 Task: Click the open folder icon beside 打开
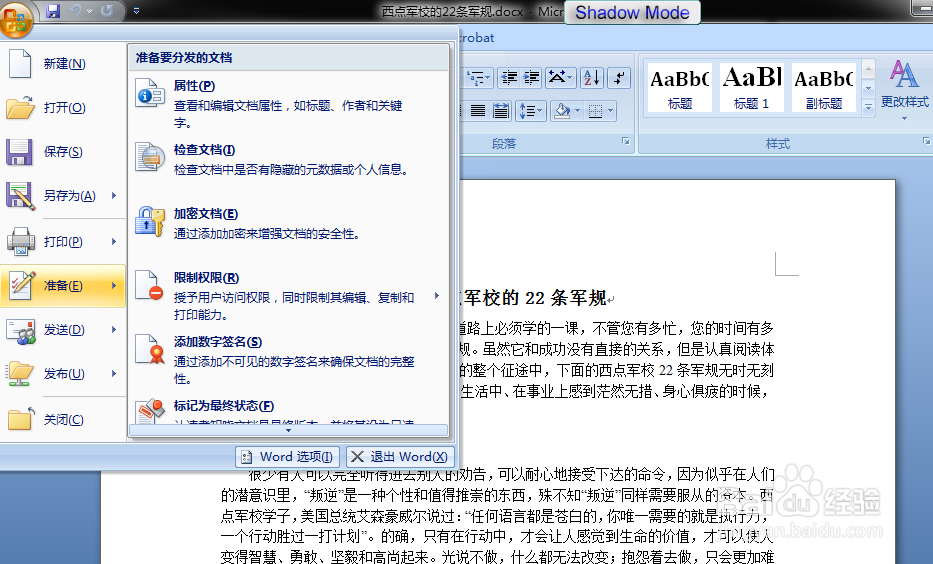click(x=20, y=108)
